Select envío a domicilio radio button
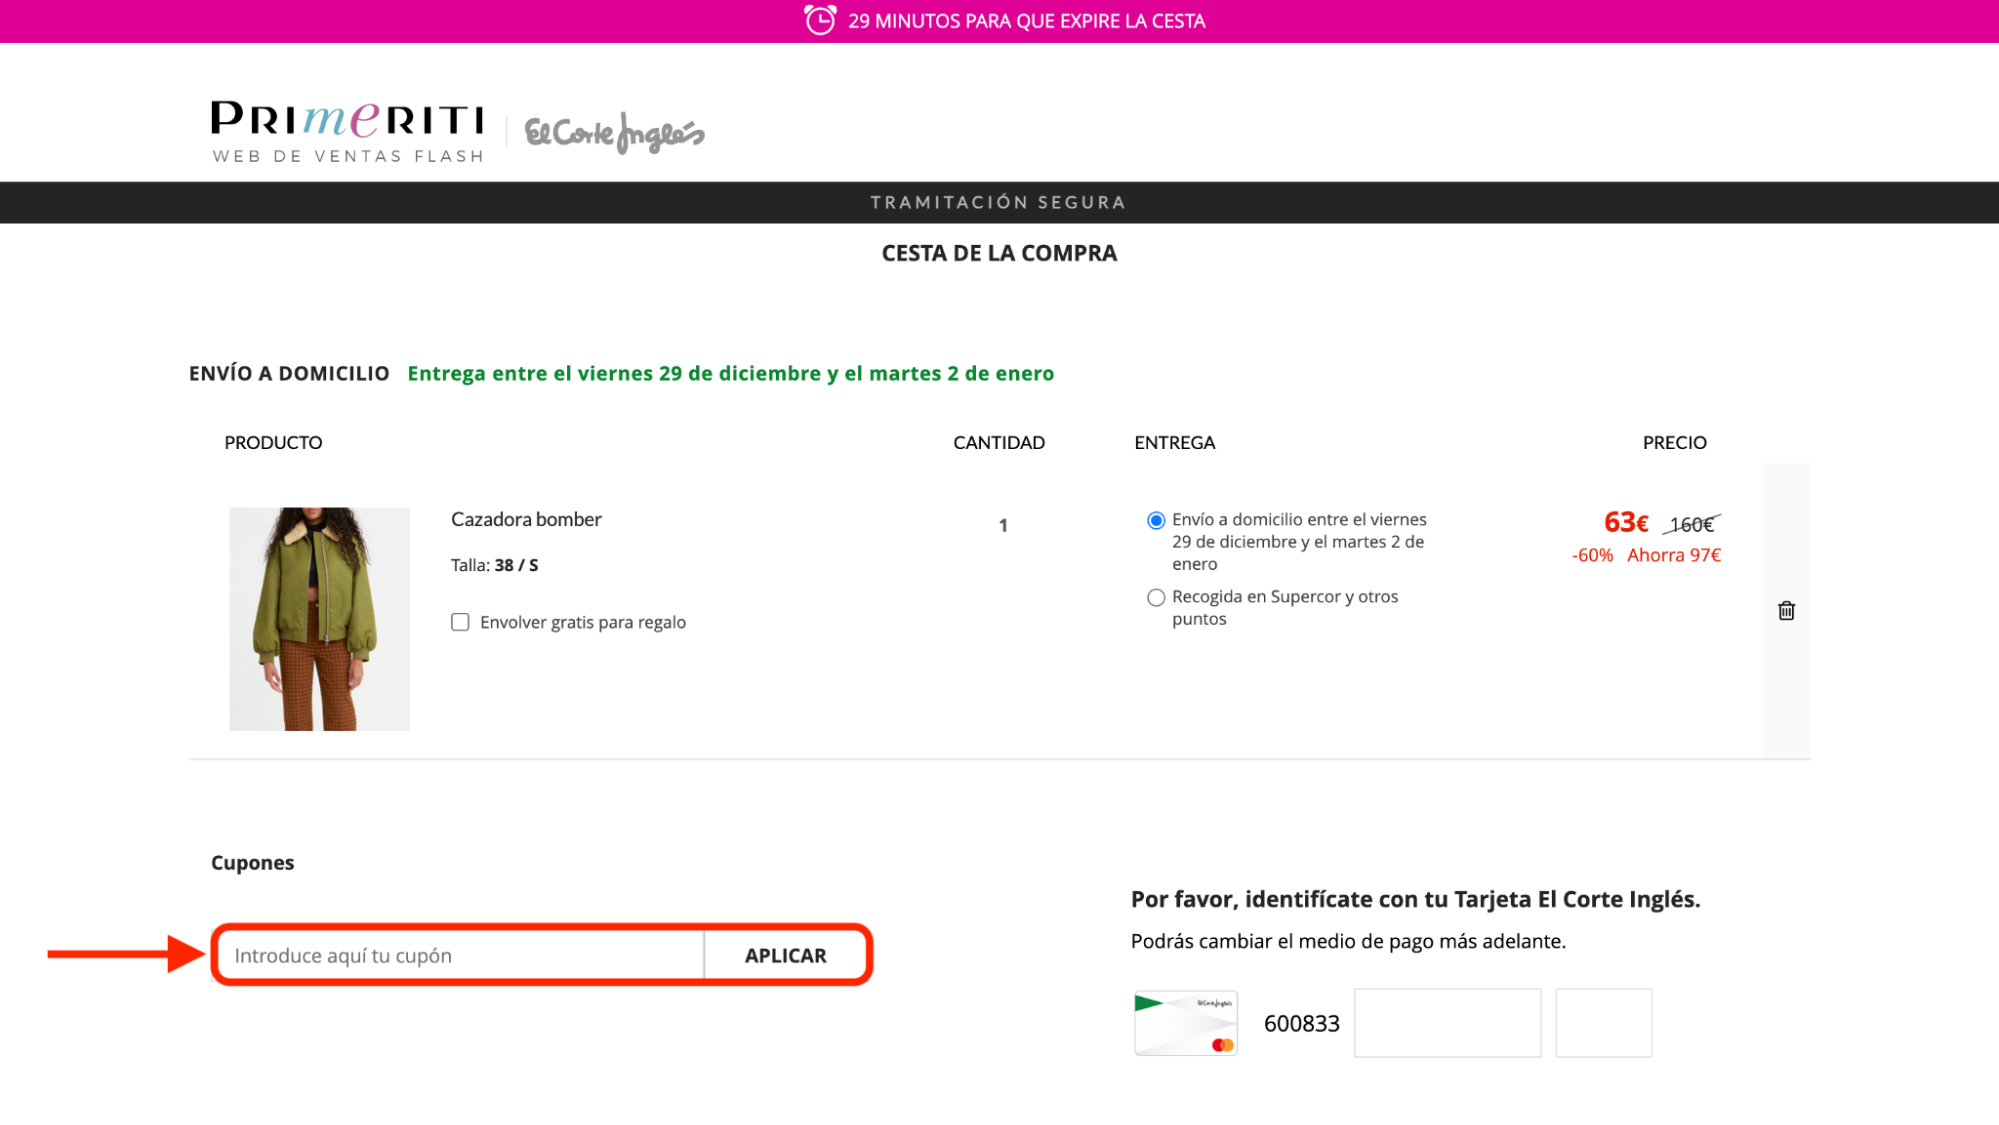This screenshot has height=1125, width=1999. pyautogui.click(x=1155, y=519)
